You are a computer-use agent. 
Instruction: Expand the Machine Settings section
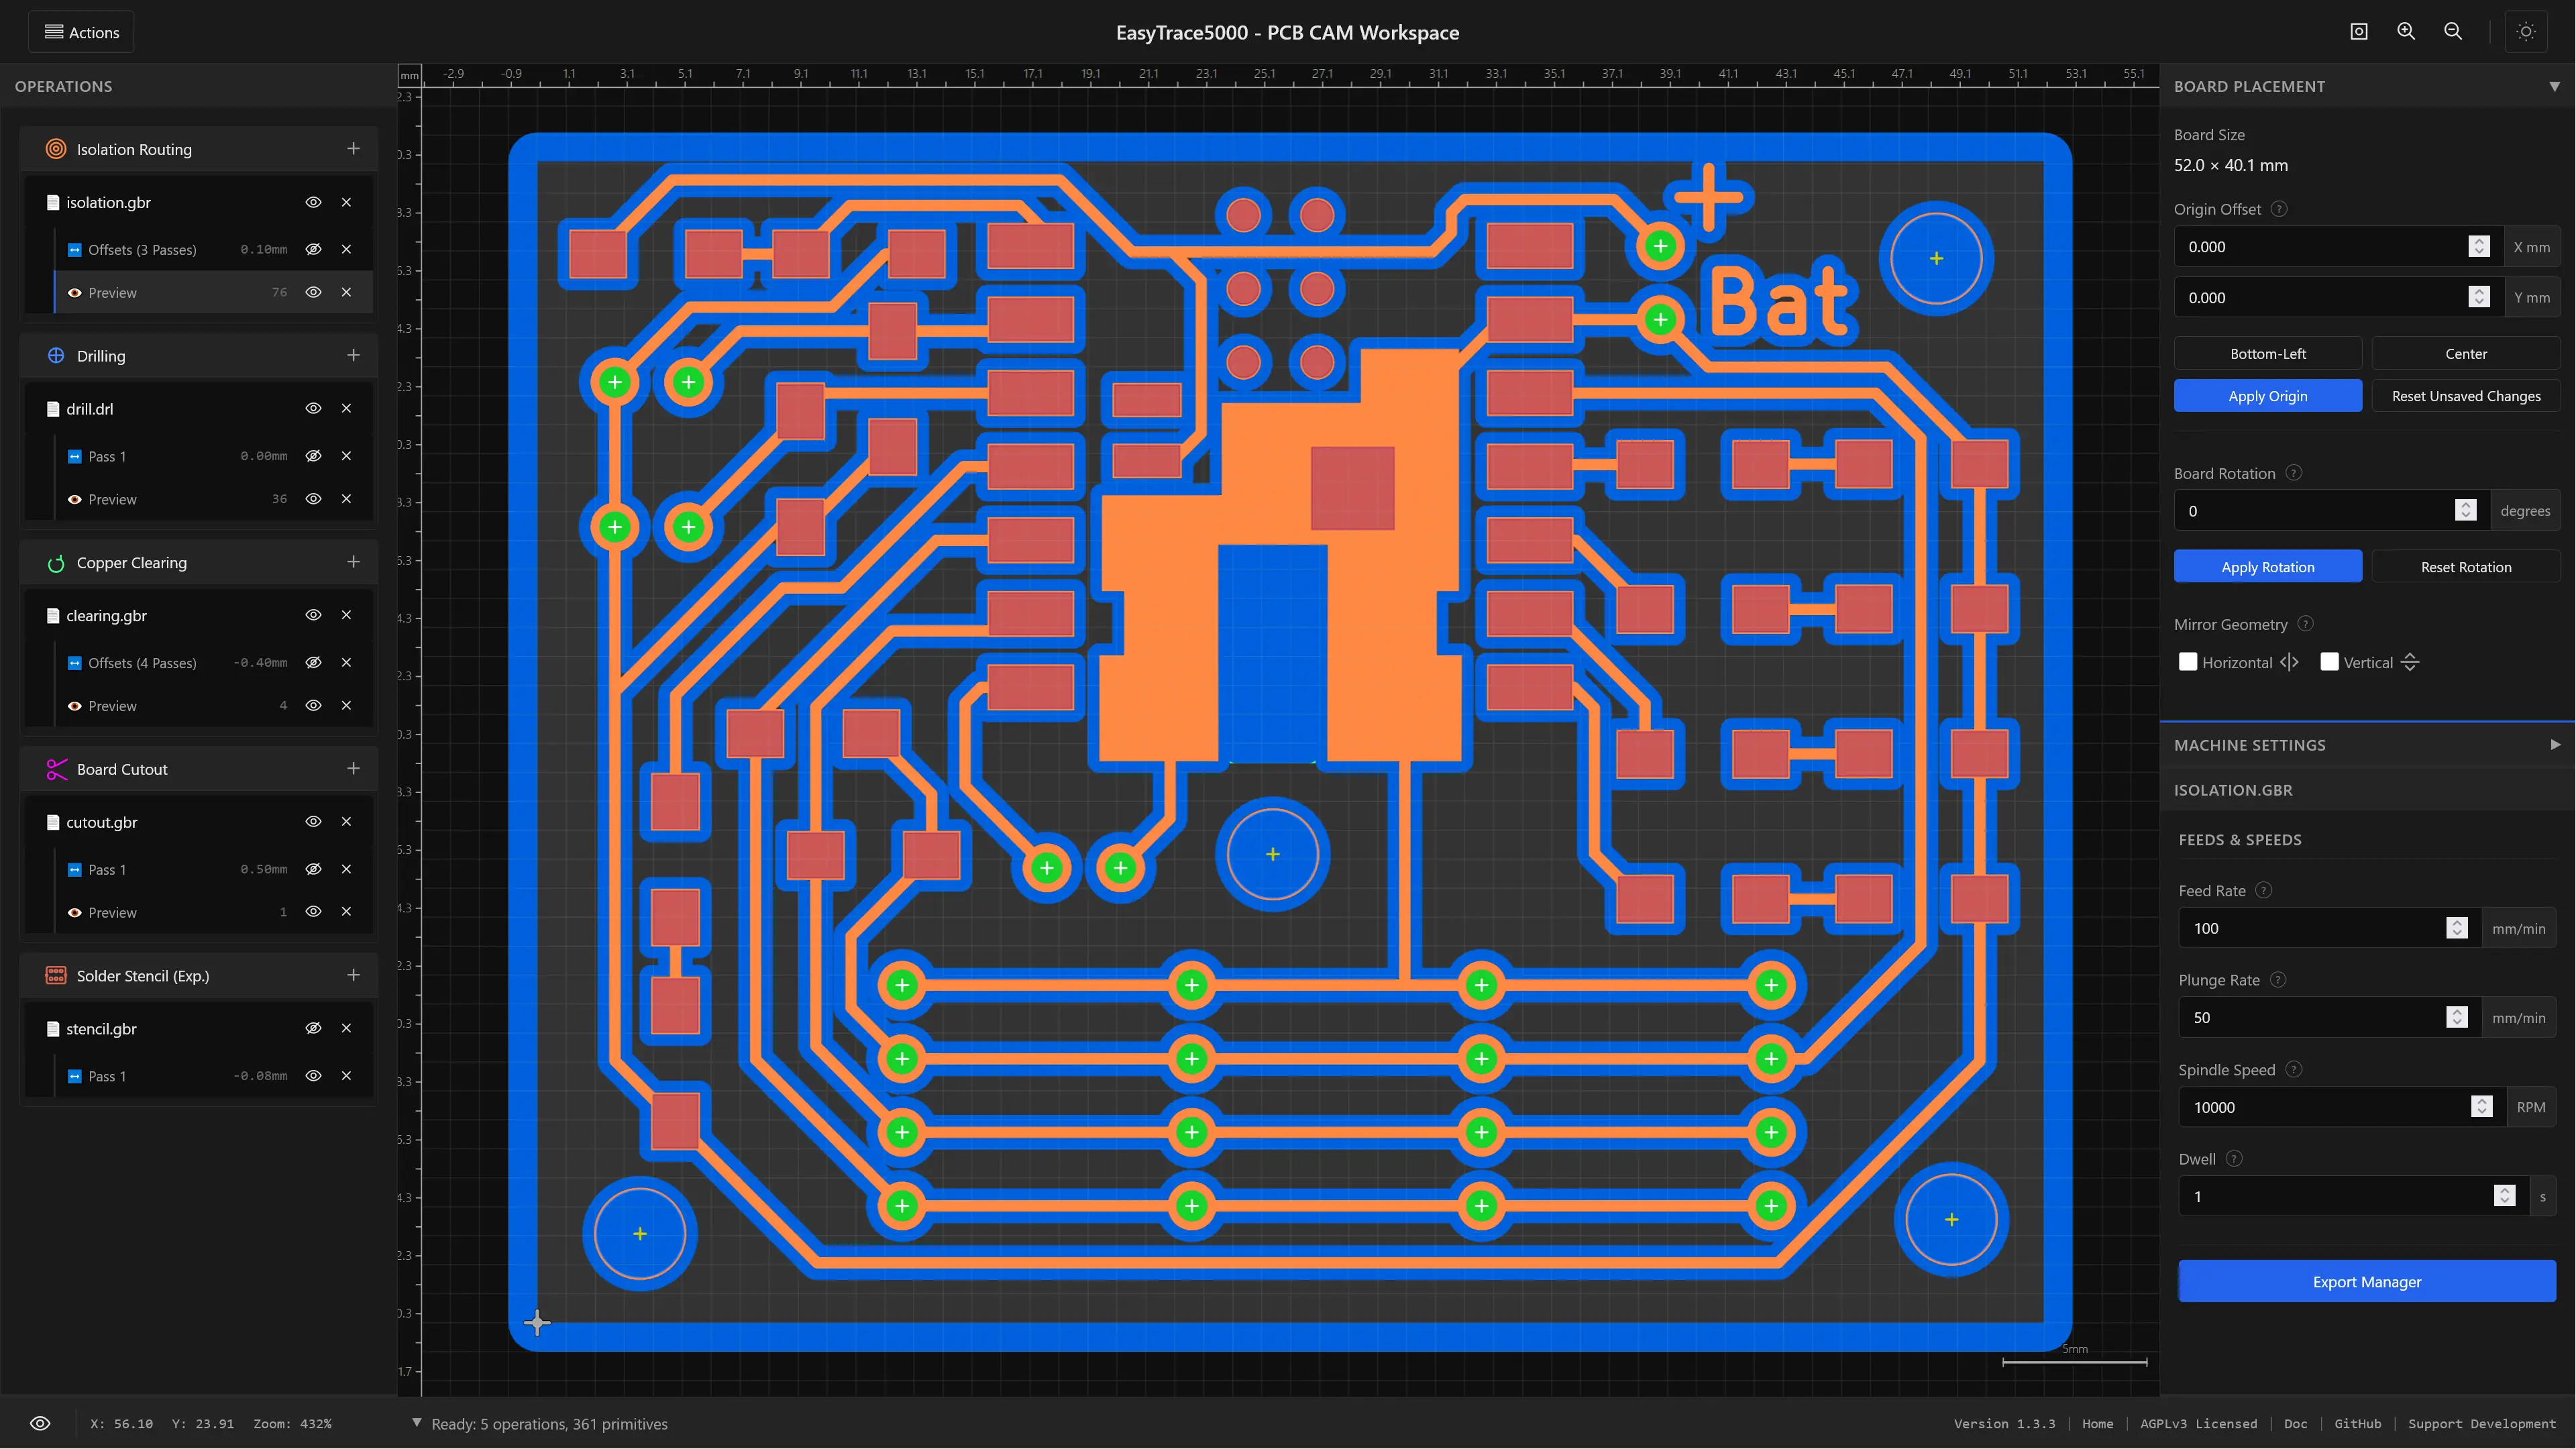(2554, 744)
